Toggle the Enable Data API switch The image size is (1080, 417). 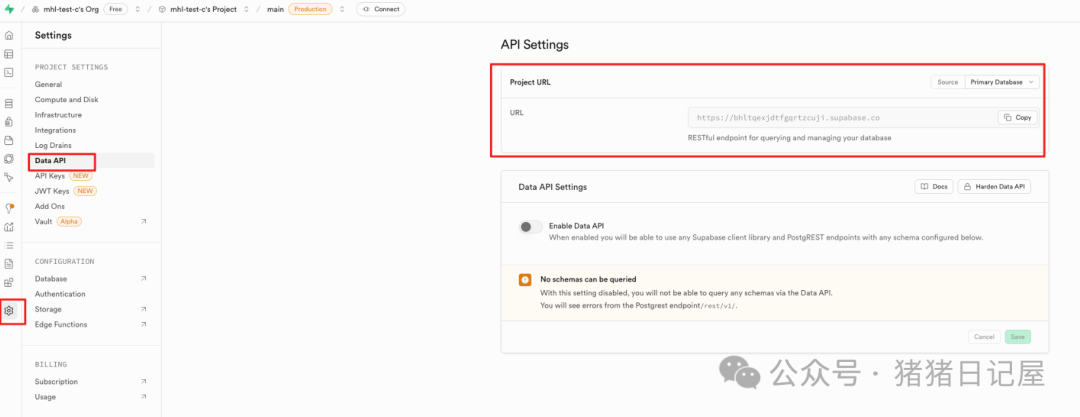tap(530, 227)
